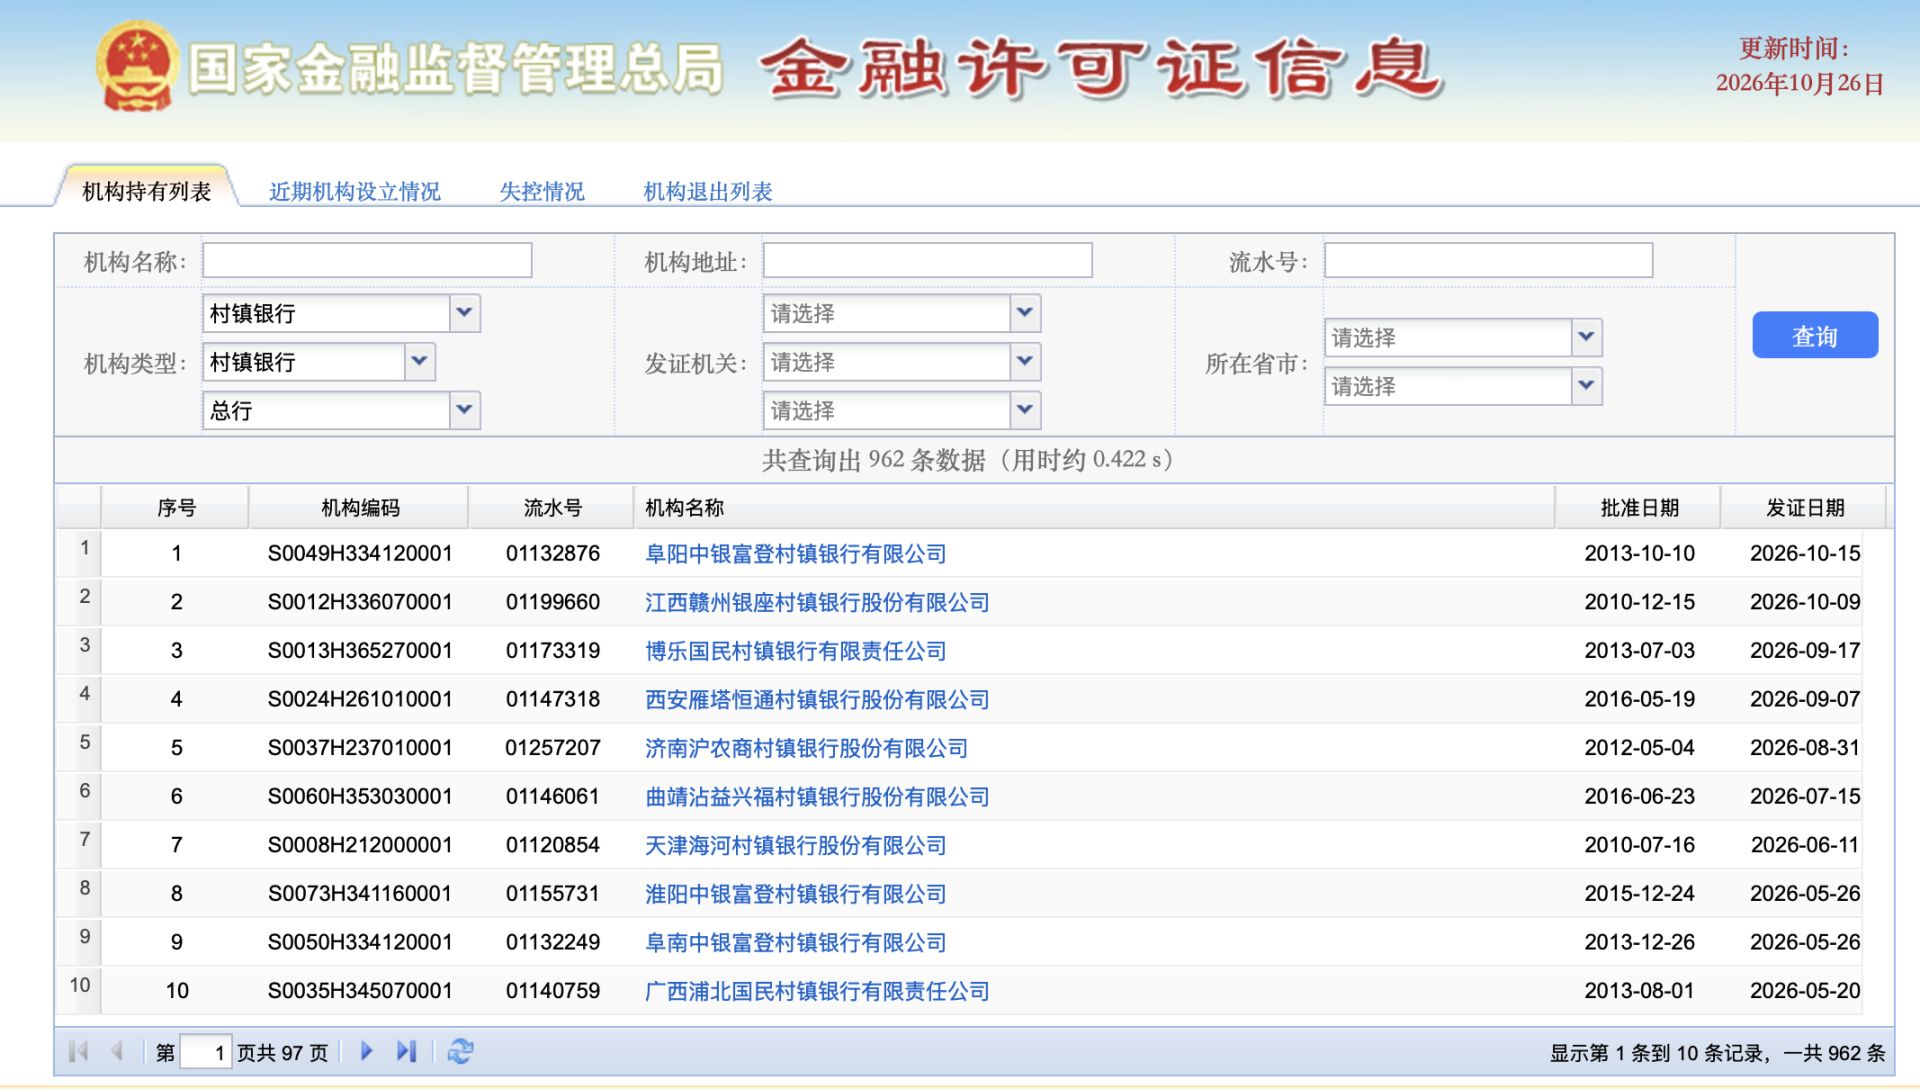This screenshot has width=1920, height=1089.
Task: Refresh the table with the reload icon
Action: pos(461,1051)
